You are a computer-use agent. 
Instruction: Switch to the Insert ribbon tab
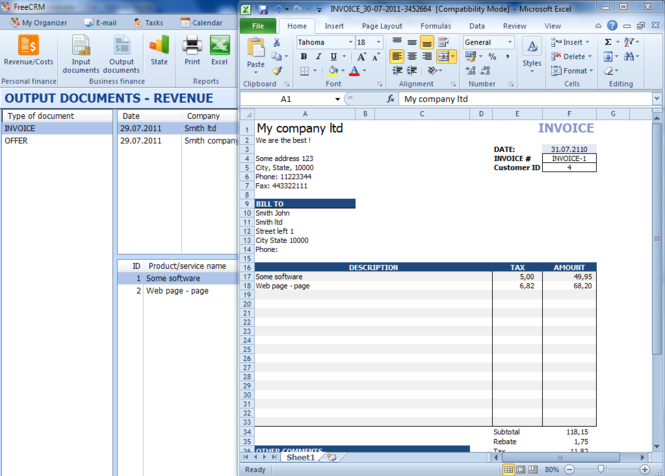pyautogui.click(x=334, y=26)
